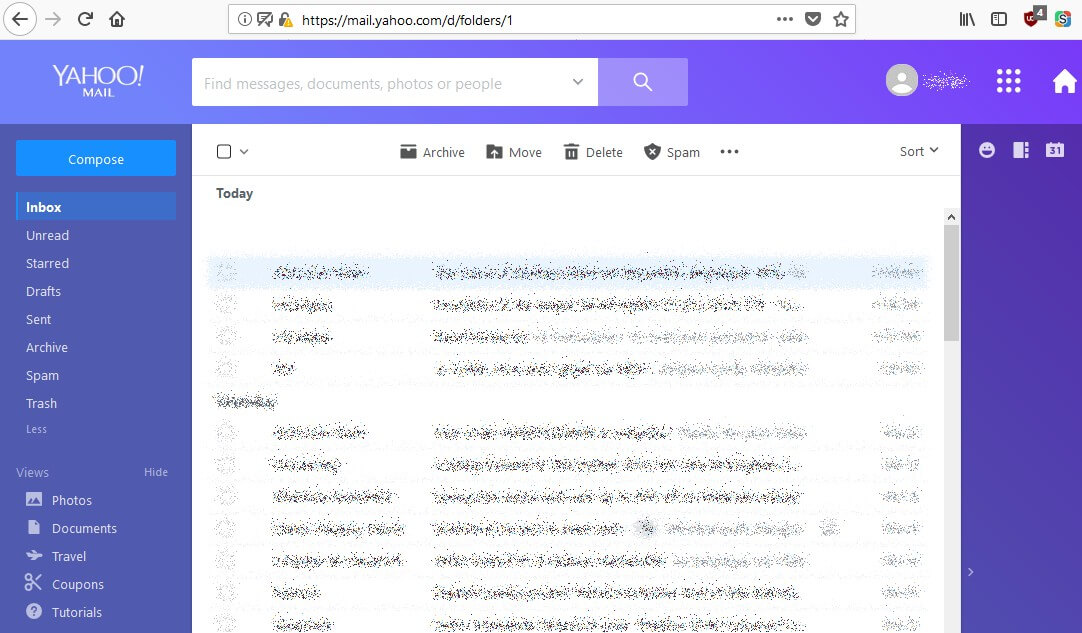The width and height of the screenshot is (1082, 633).
Task: Open the advanced search dropdown arrow
Action: pyautogui.click(x=578, y=81)
